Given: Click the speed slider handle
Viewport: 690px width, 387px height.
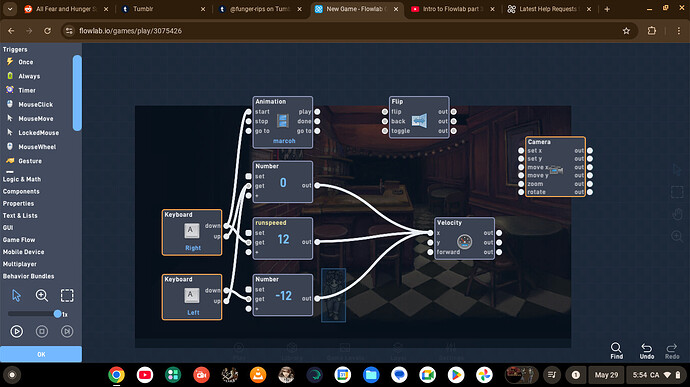Looking at the screenshot, I should (x=57, y=314).
